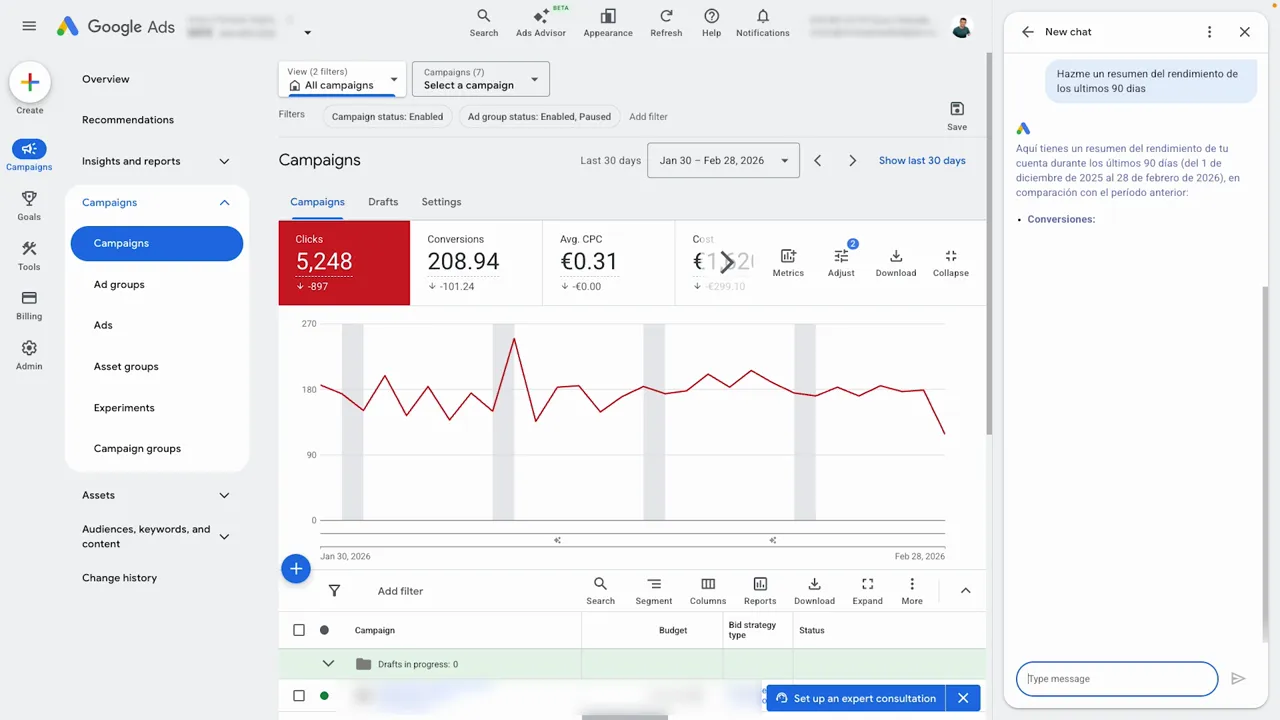Image resolution: width=1280 pixels, height=720 pixels.
Task: Click the Search icon in top bar
Action: (x=484, y=22)
